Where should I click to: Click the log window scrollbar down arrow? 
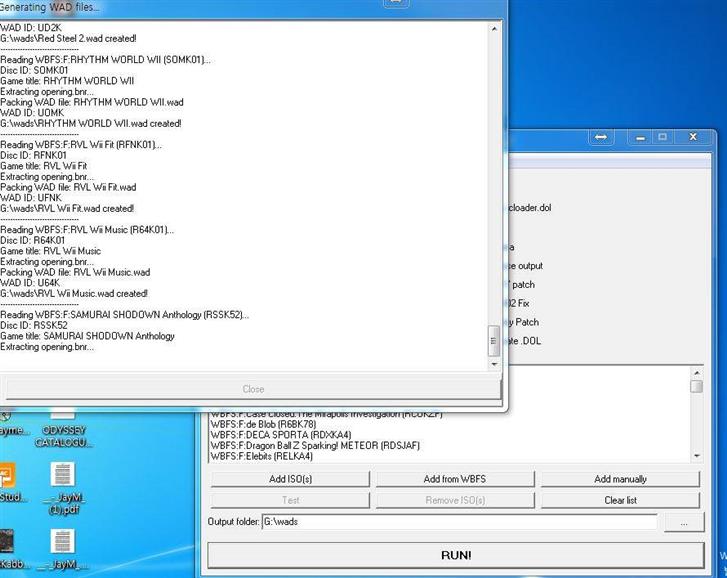pos(493,366)
